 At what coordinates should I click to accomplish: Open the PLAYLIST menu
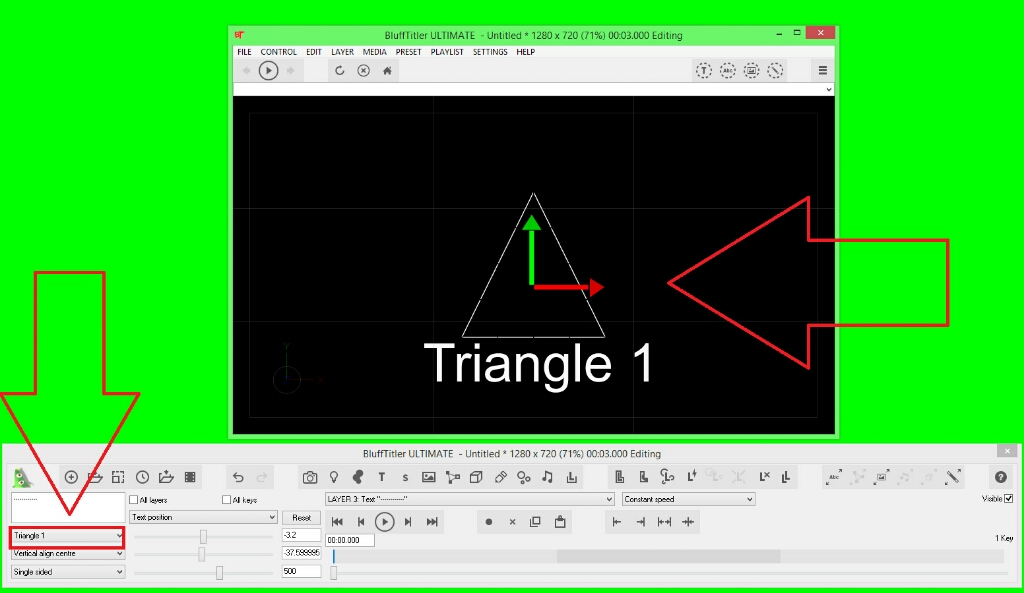coord(447,52)
